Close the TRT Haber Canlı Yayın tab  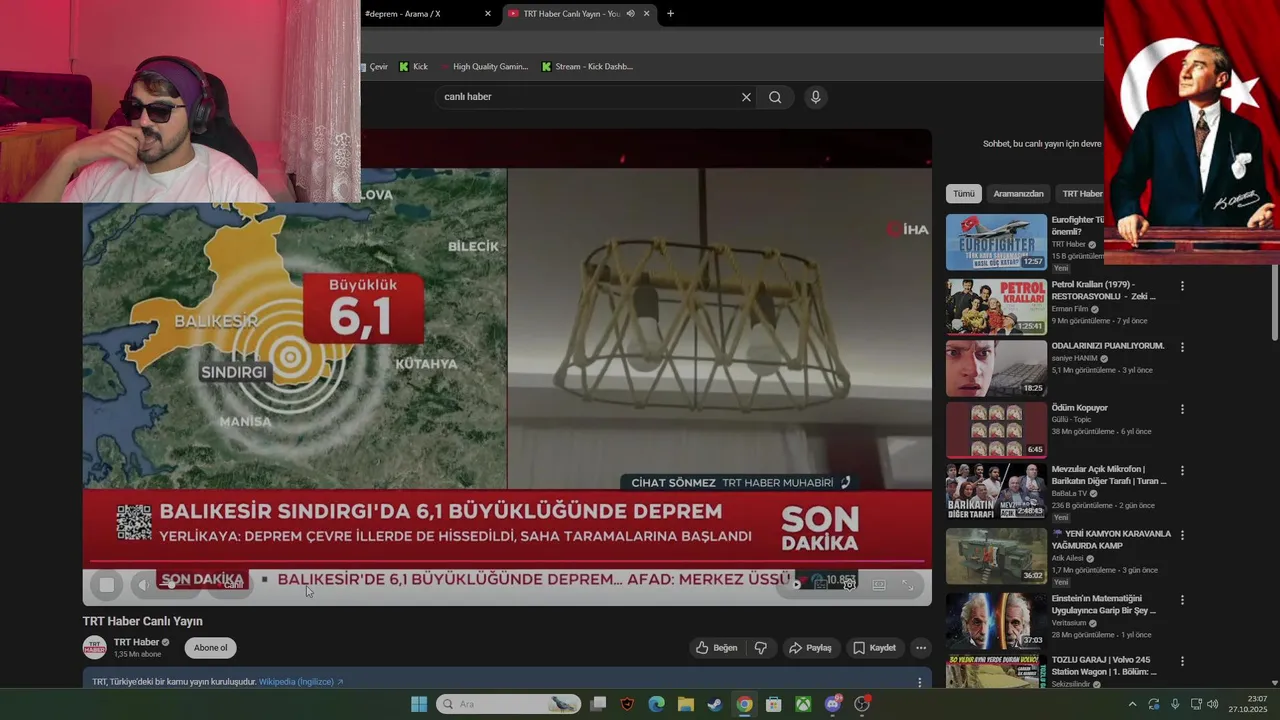pyautogui.click(x=646, y=14)
